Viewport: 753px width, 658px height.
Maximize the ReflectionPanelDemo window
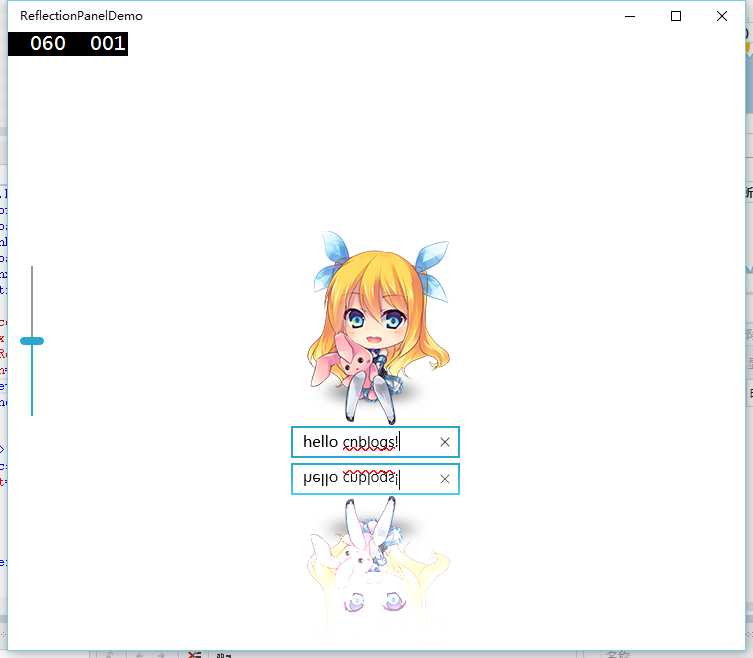point(676,16)
